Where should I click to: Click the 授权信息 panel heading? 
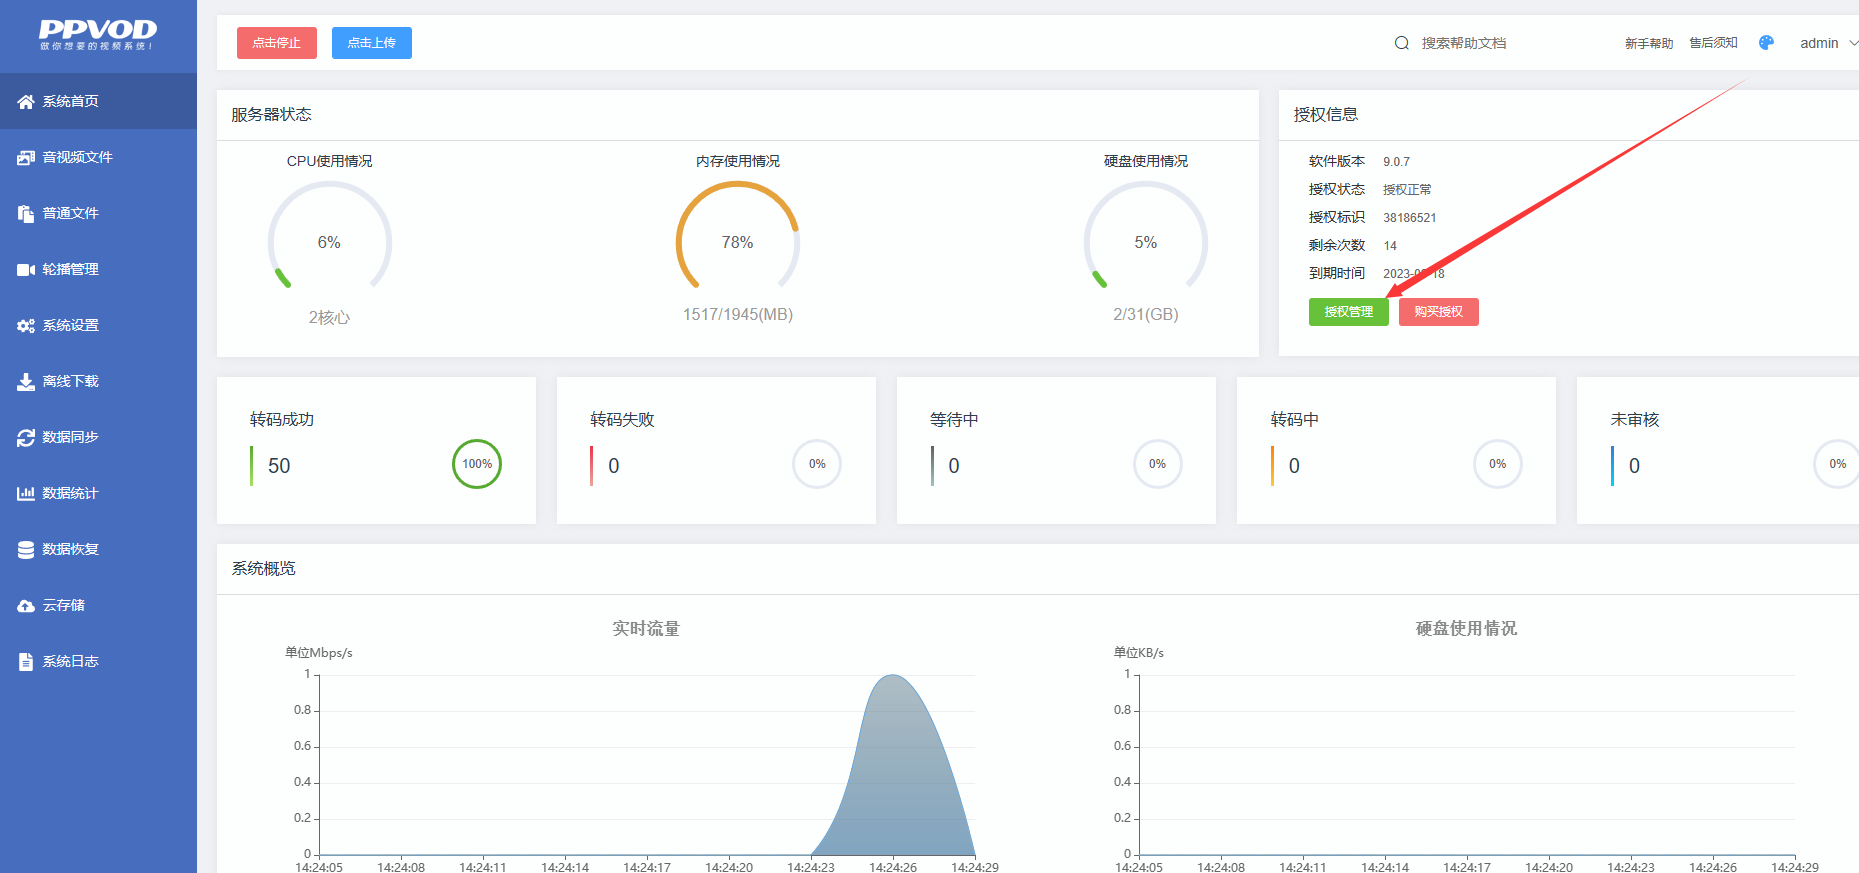coord(1326,115)
